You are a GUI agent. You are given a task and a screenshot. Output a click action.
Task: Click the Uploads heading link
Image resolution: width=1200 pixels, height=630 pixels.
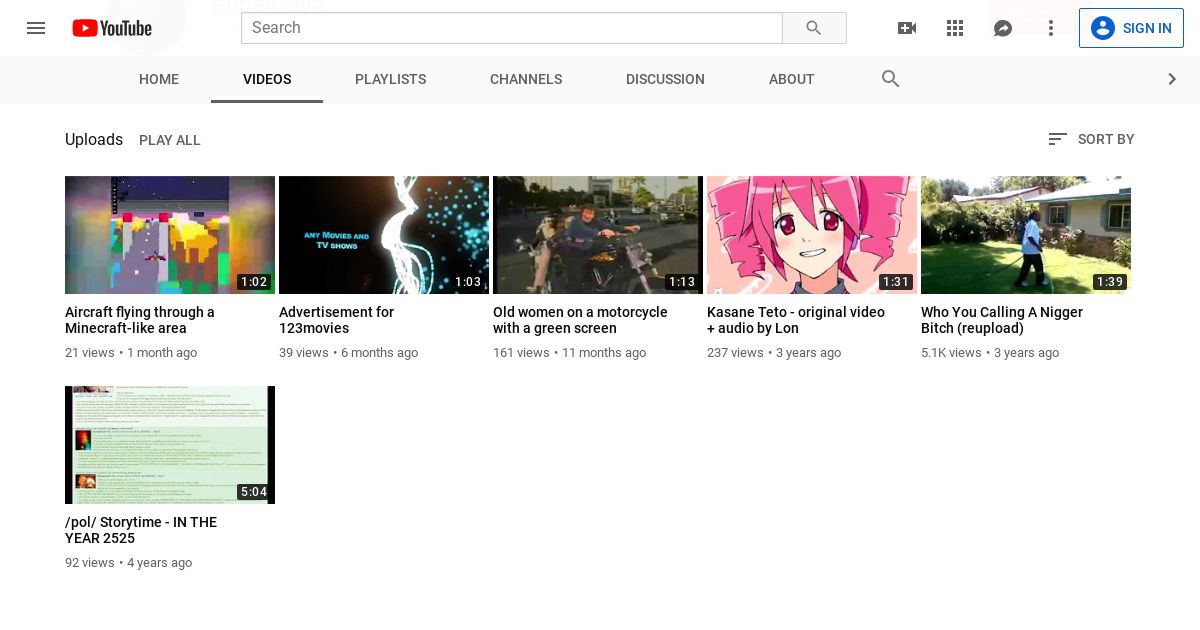point(94,140)
